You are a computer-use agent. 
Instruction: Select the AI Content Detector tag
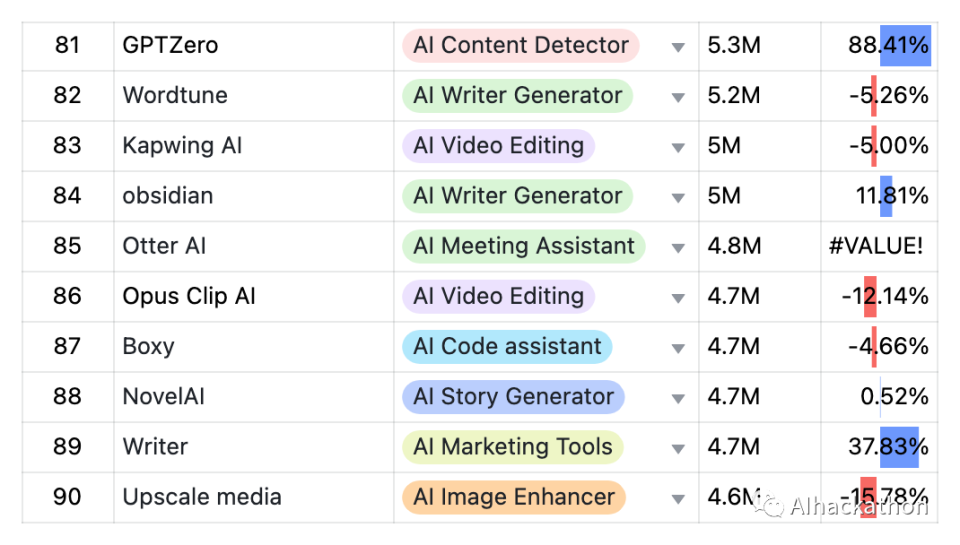click(x=520, y=45)
